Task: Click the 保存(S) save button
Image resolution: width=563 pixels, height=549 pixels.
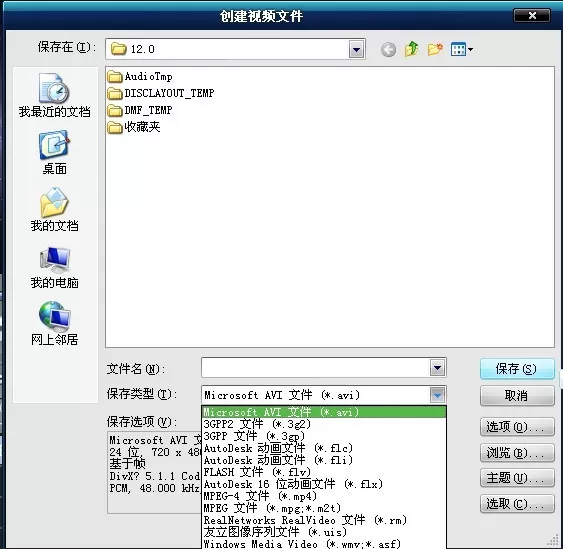Action: click(x=517, y=369)
